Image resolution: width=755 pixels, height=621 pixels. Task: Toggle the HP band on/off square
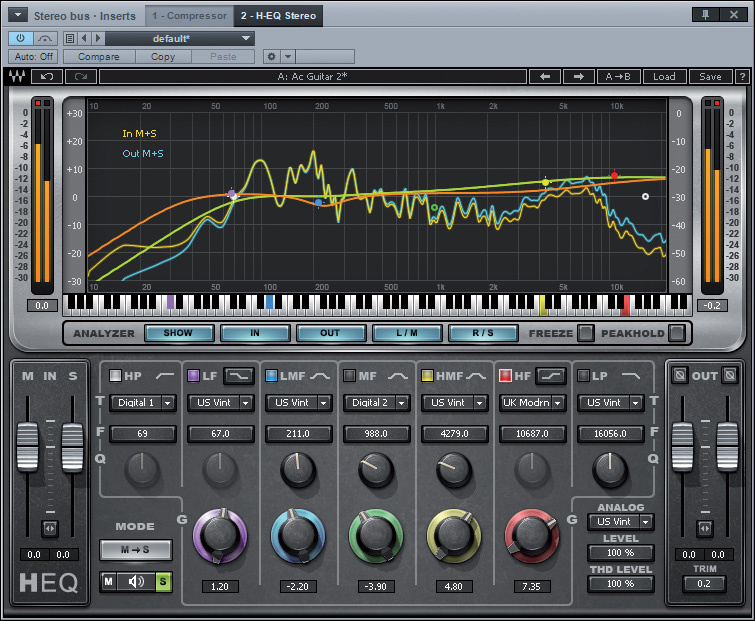coord(115,375)
